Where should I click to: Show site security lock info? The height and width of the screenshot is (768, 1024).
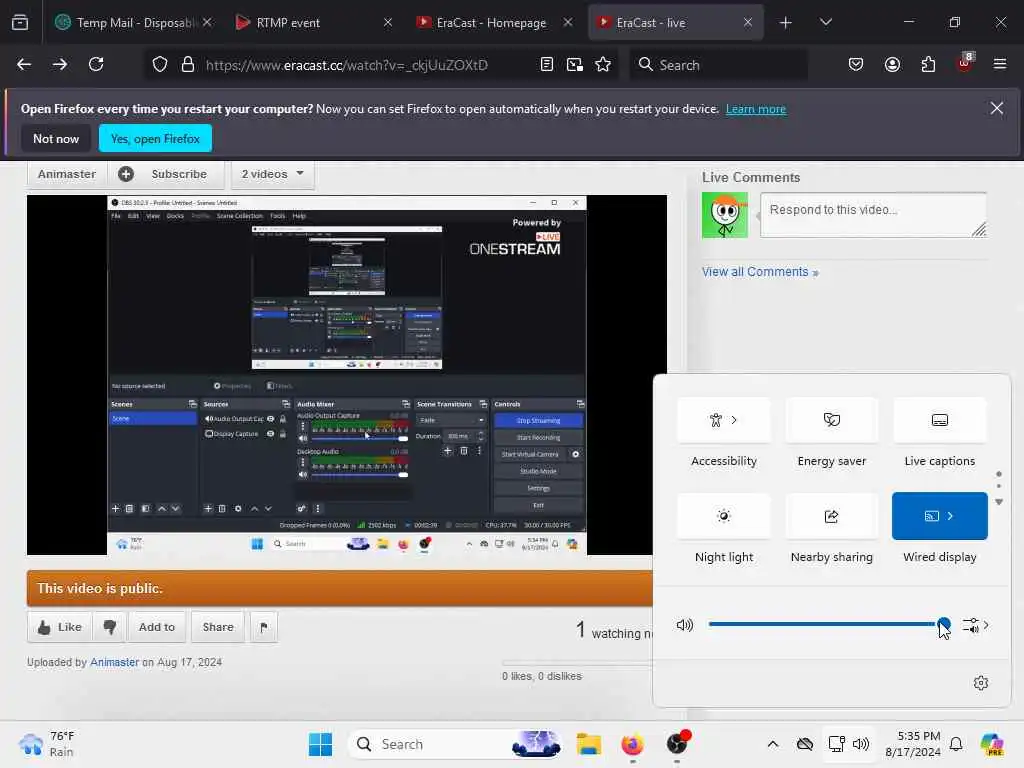coord(188,65)
